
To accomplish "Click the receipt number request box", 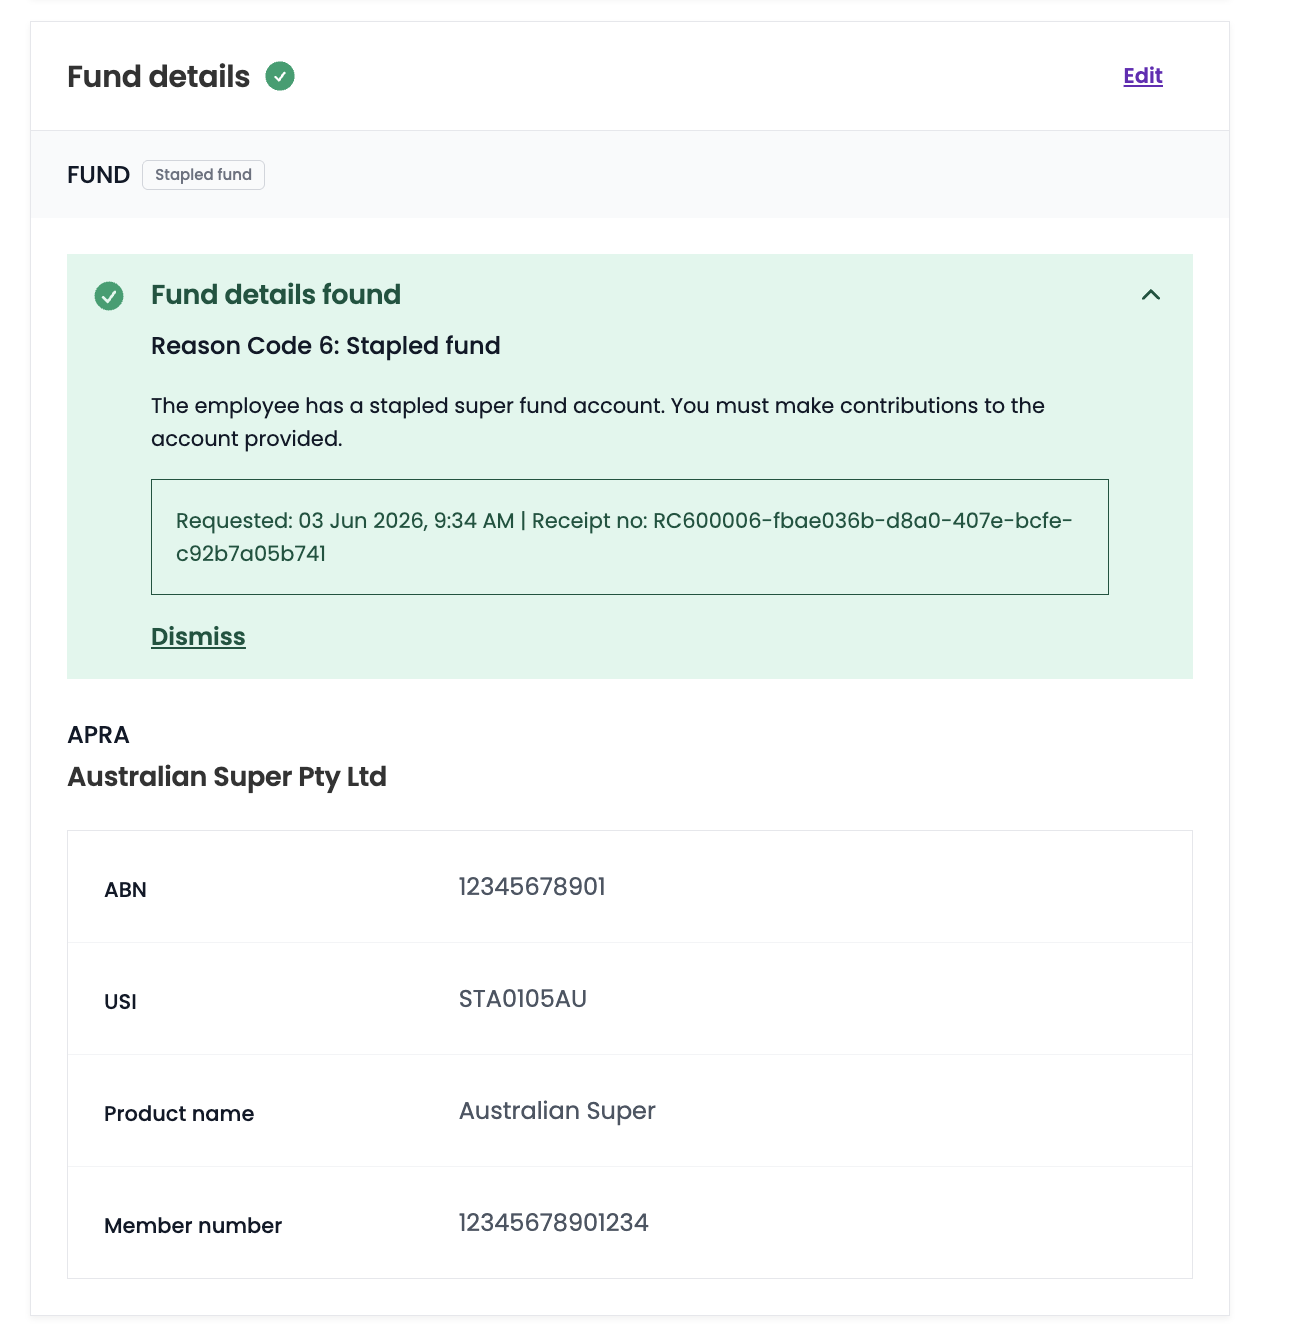I will [630, 537].
